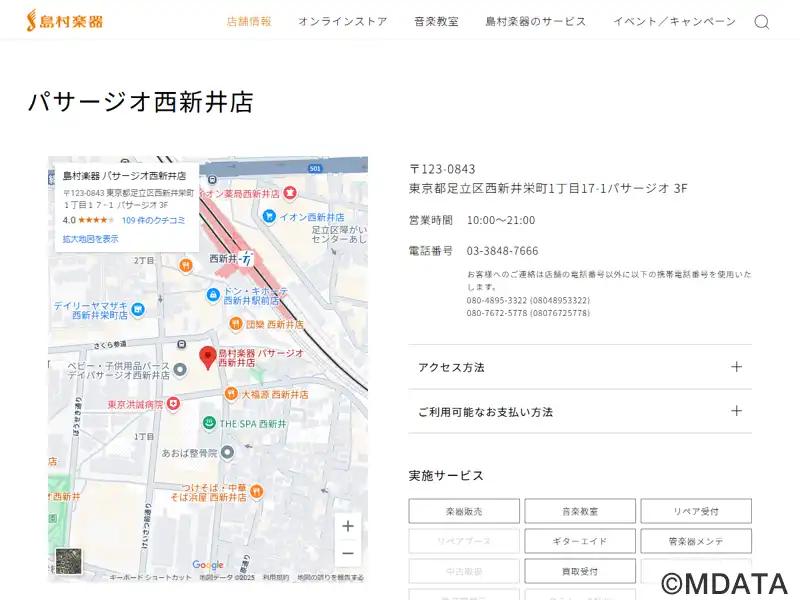Click the postal code 〒123-0843 text
Image resolution: width=800 pixels, height=600 pixels.
(442, 169)
